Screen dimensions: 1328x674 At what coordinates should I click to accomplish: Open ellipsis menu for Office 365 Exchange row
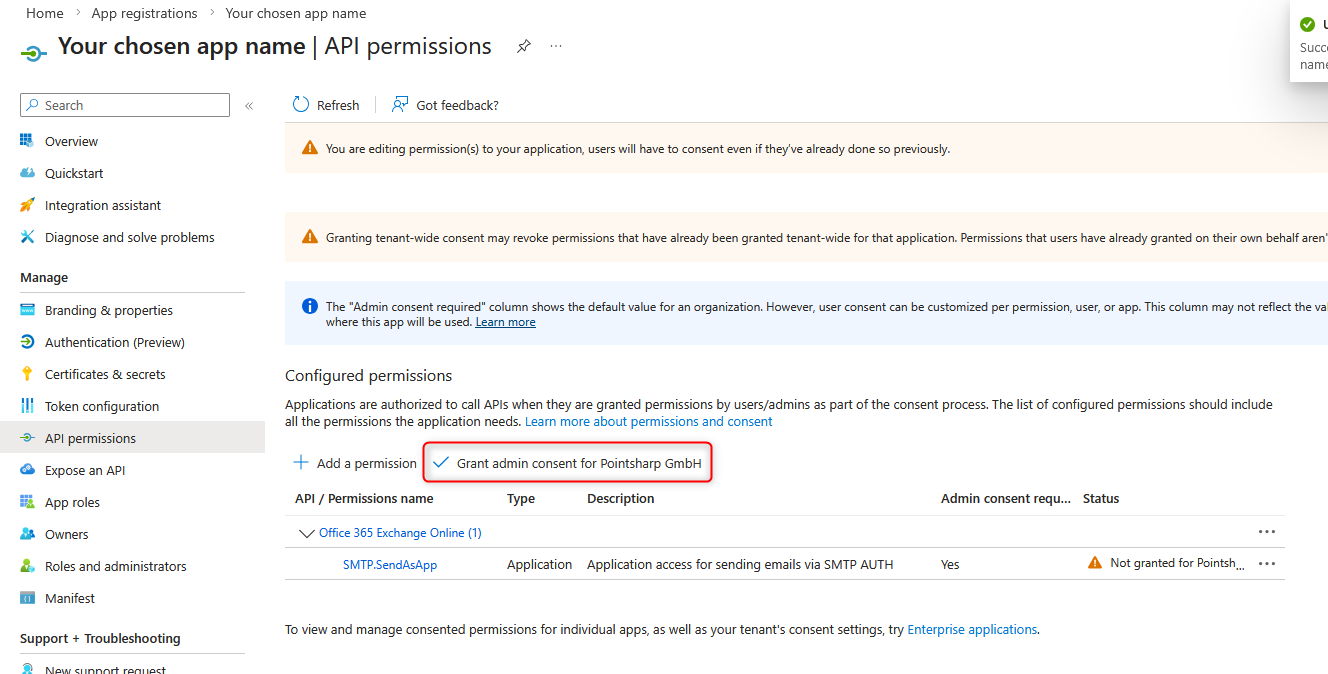(x=1267, y=532)
